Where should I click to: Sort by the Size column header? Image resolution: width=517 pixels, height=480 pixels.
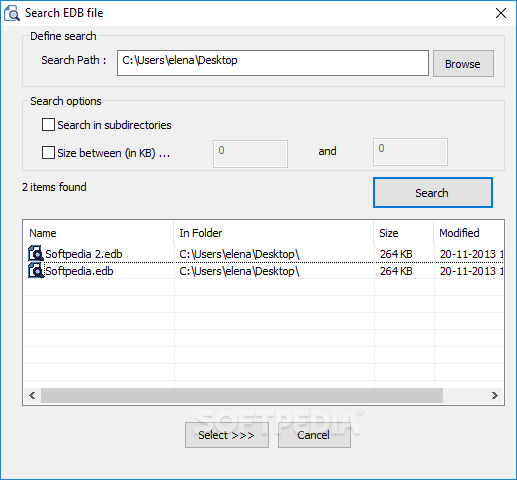404,233
